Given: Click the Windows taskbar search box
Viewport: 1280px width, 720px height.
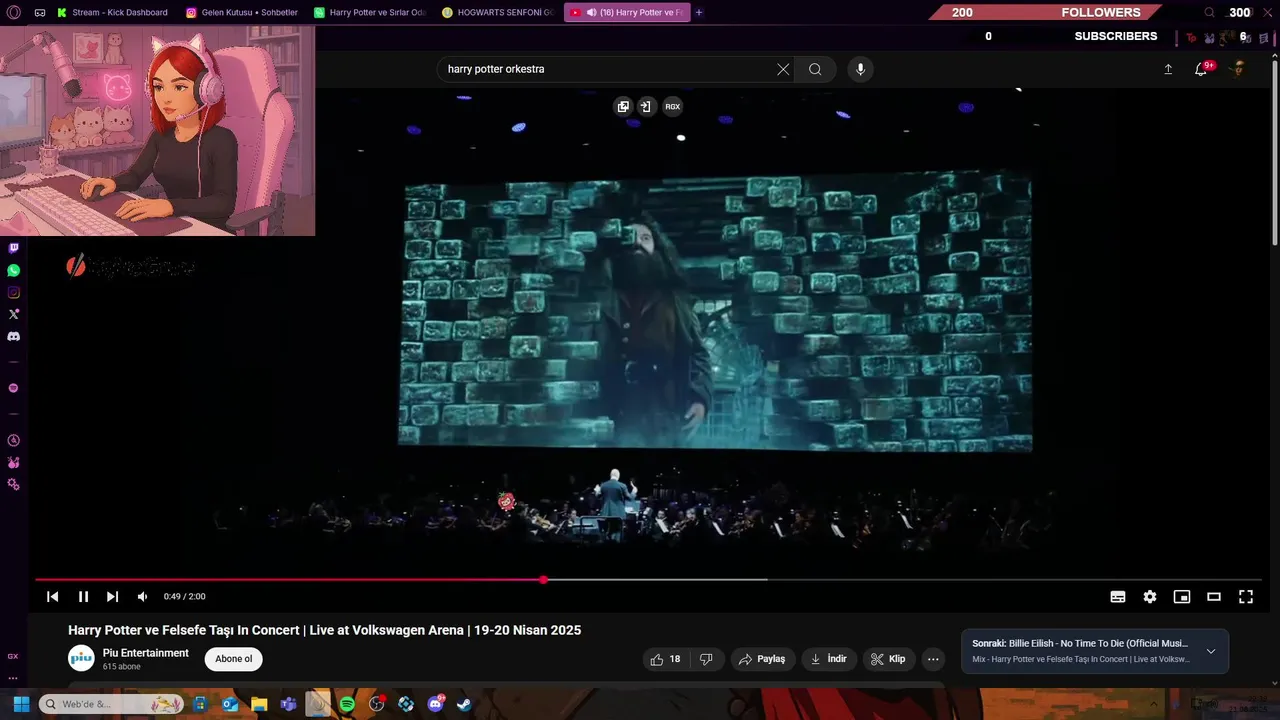Looking at the screenshot, I should tap(111, 704).
